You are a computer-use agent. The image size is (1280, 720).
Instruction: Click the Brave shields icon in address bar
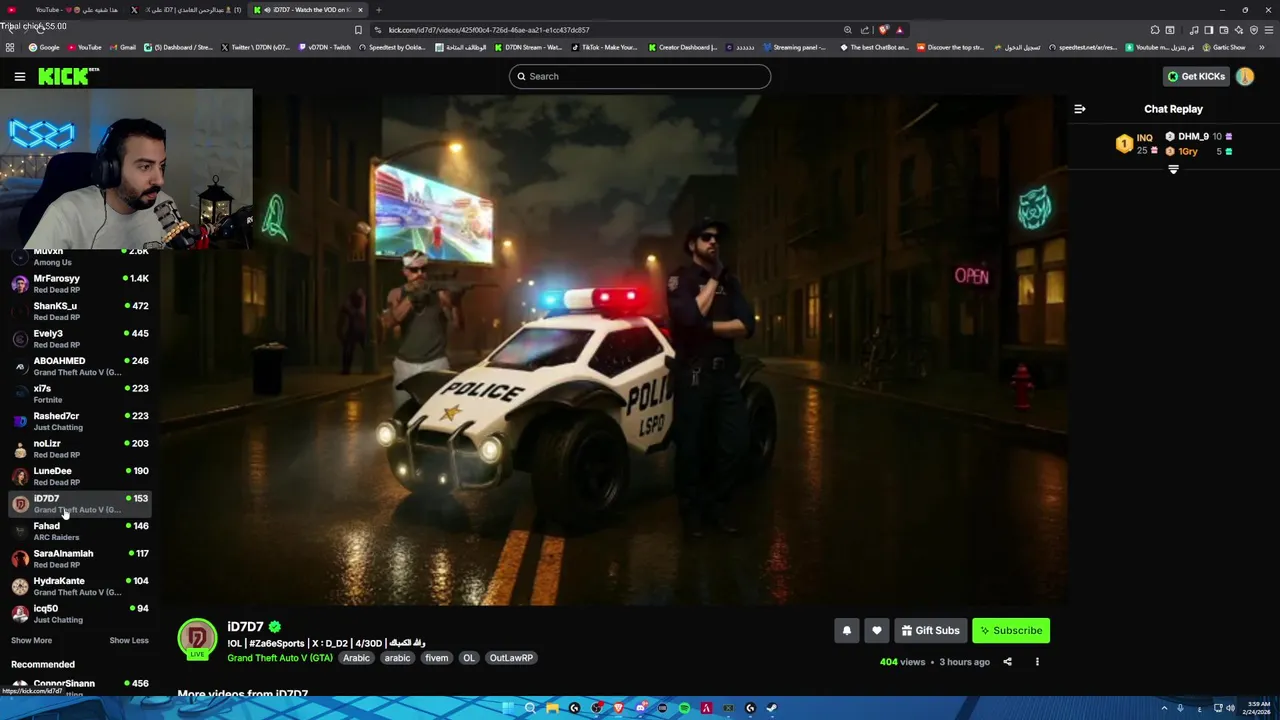pos(883,30)
